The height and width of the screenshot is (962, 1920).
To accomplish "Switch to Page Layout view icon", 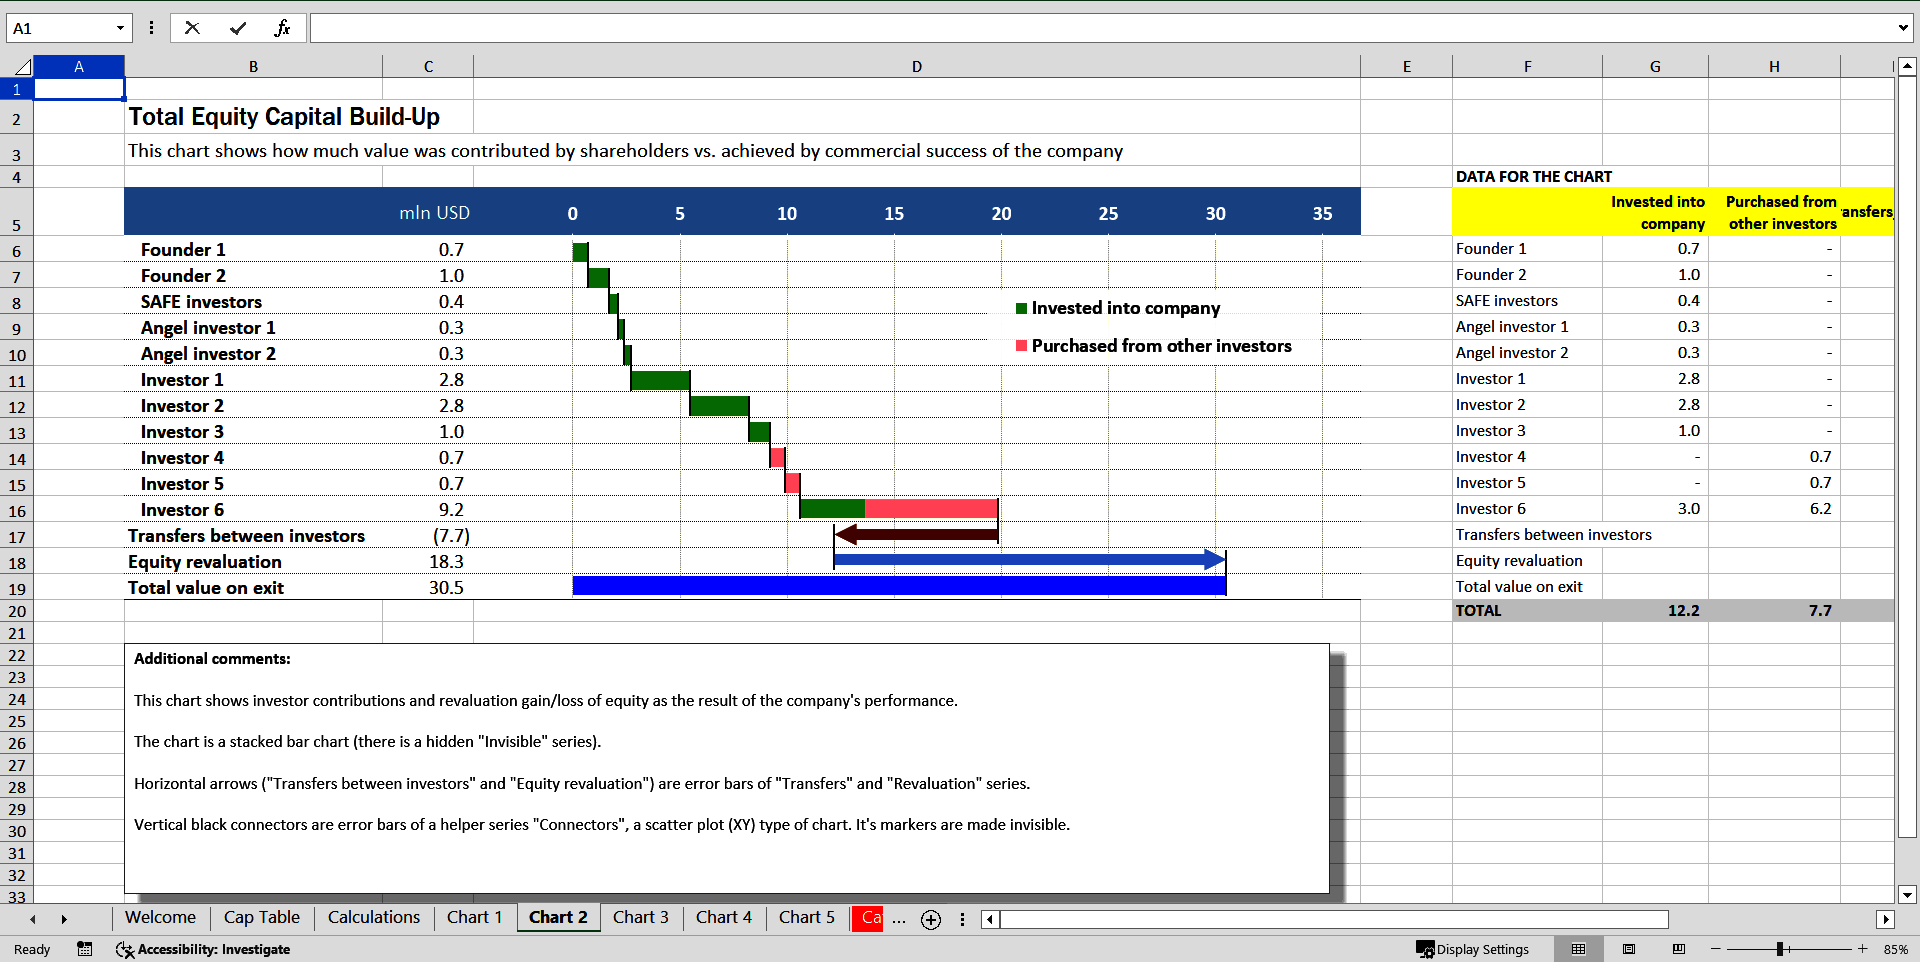I will [1629, 949].
